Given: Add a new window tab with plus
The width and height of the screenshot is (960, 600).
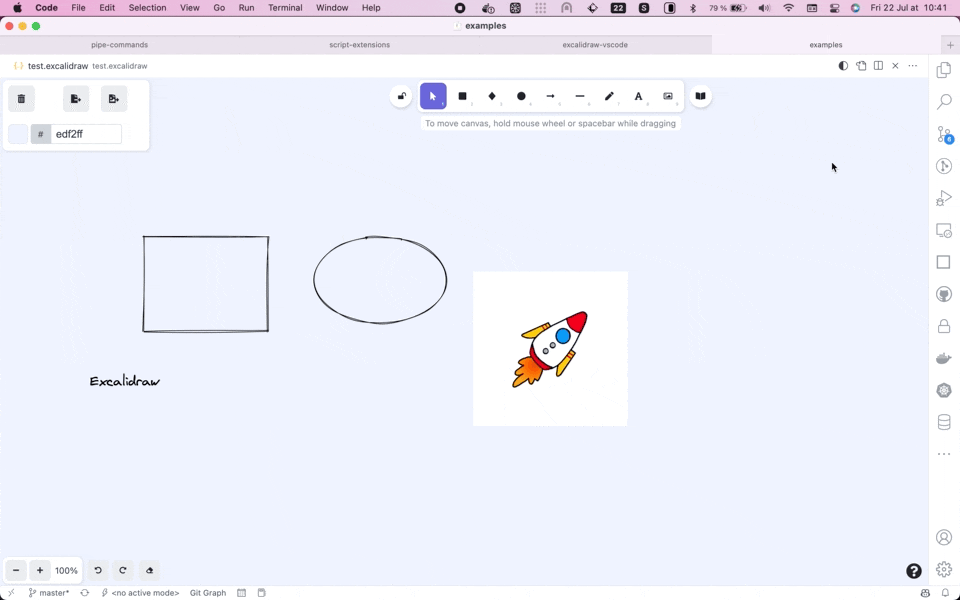Looking at the screenshot, I should (950, 45).
